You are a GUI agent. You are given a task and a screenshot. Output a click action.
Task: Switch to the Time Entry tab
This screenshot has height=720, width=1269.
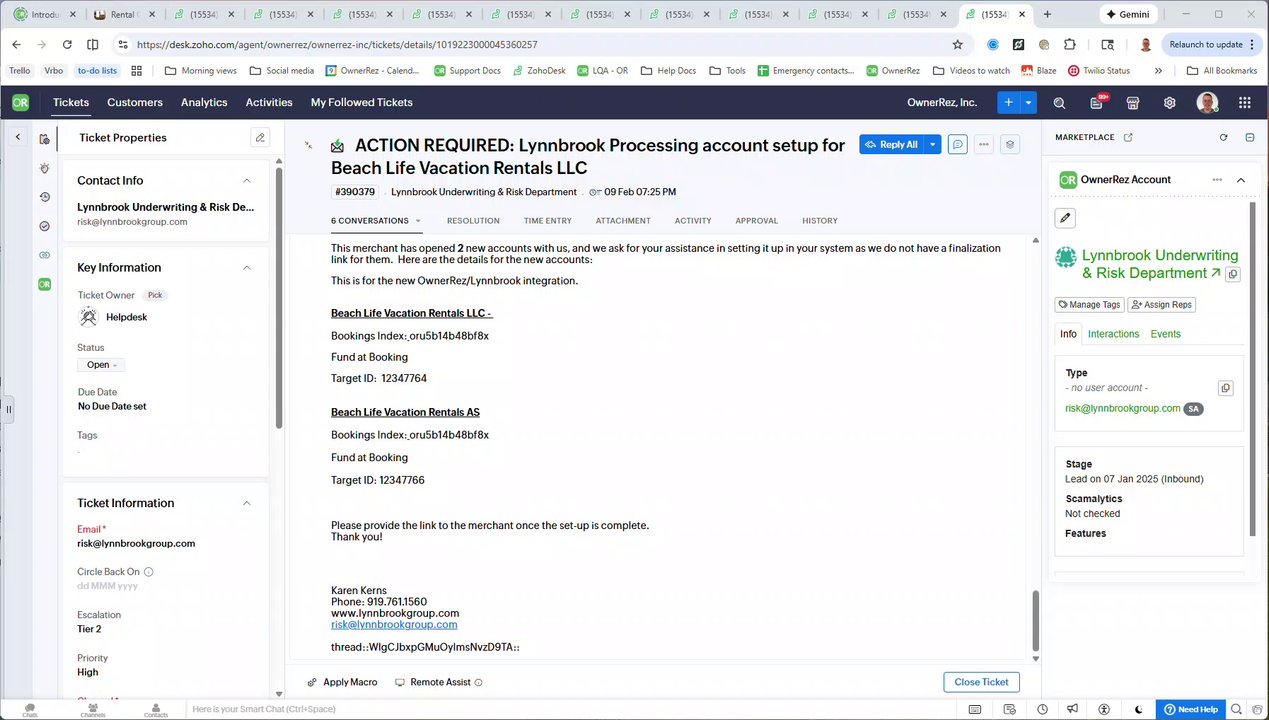(547, 221)
